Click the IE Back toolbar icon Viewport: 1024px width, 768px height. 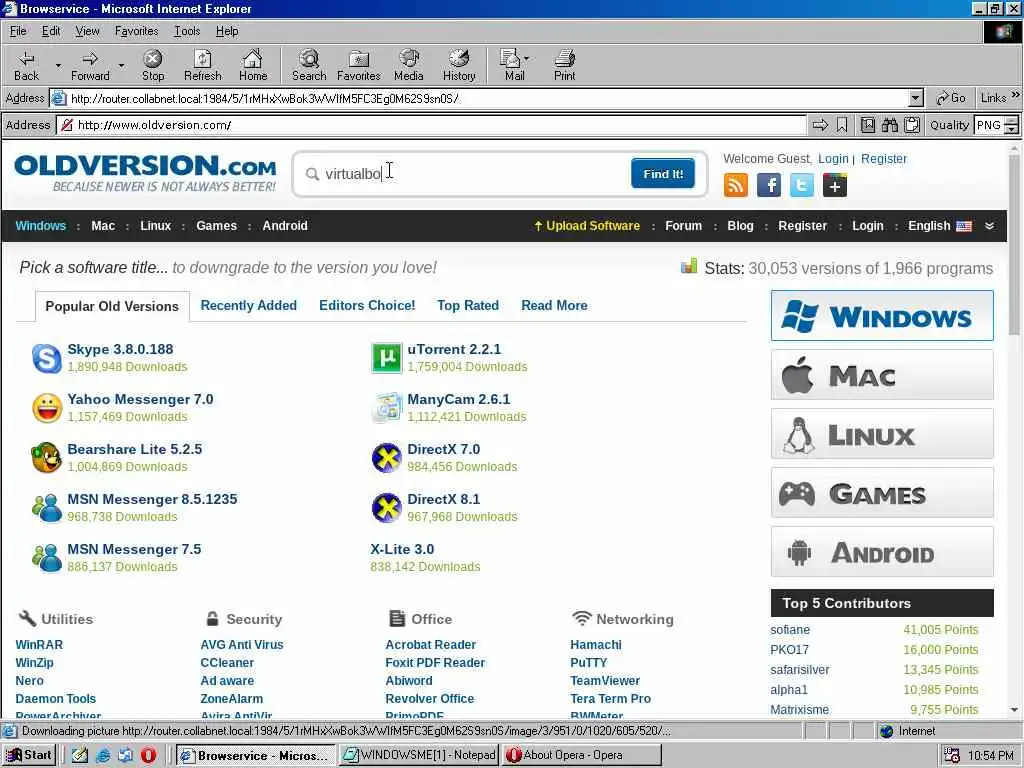26,65
